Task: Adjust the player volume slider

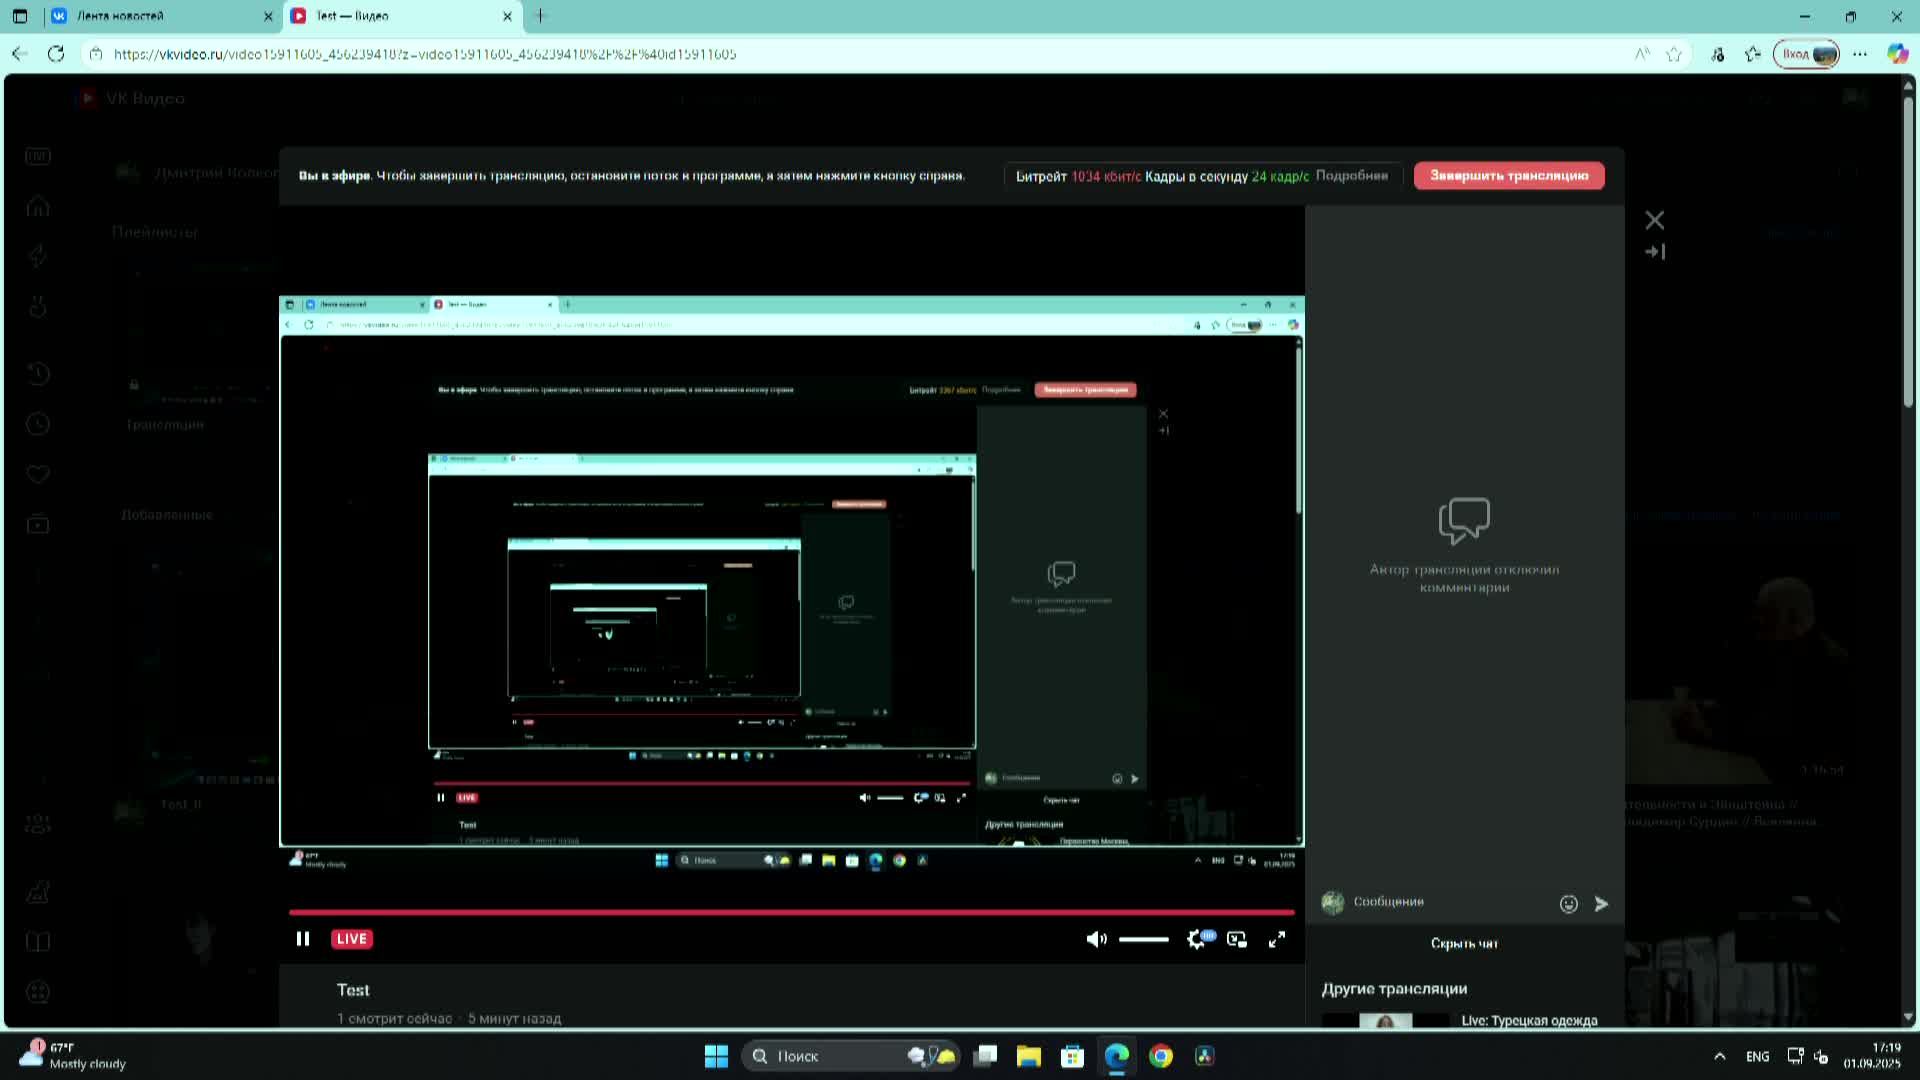Action: [1144, 939]
